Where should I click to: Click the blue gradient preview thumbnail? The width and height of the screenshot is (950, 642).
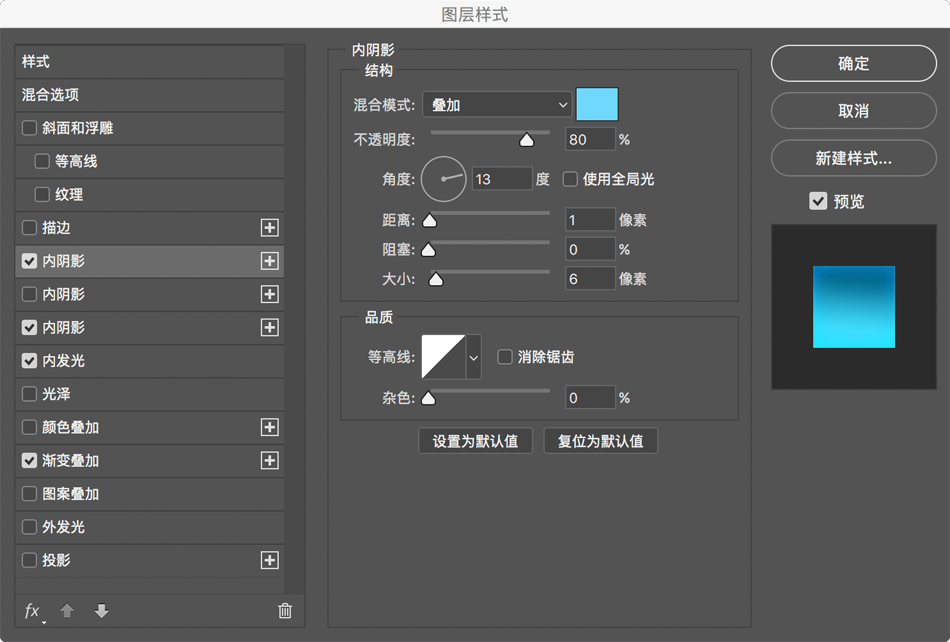(x=854, y=307)
